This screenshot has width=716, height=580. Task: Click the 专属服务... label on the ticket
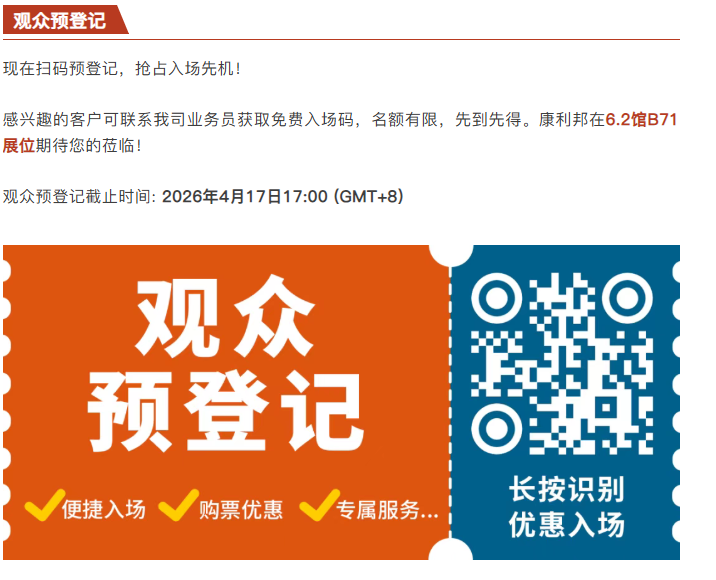click(387, 509)
